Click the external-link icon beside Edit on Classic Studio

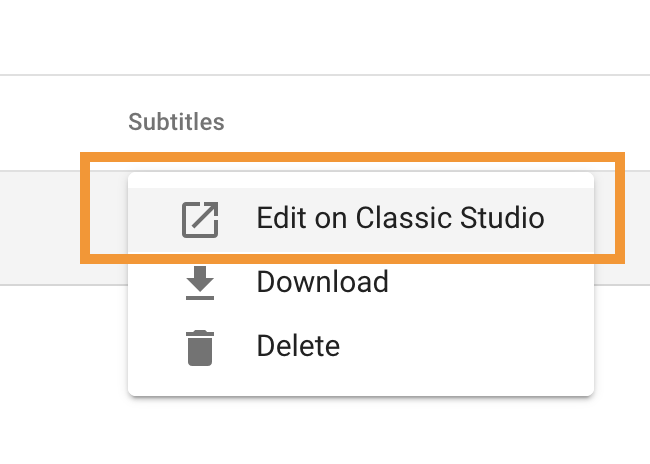tap(200, 219)
